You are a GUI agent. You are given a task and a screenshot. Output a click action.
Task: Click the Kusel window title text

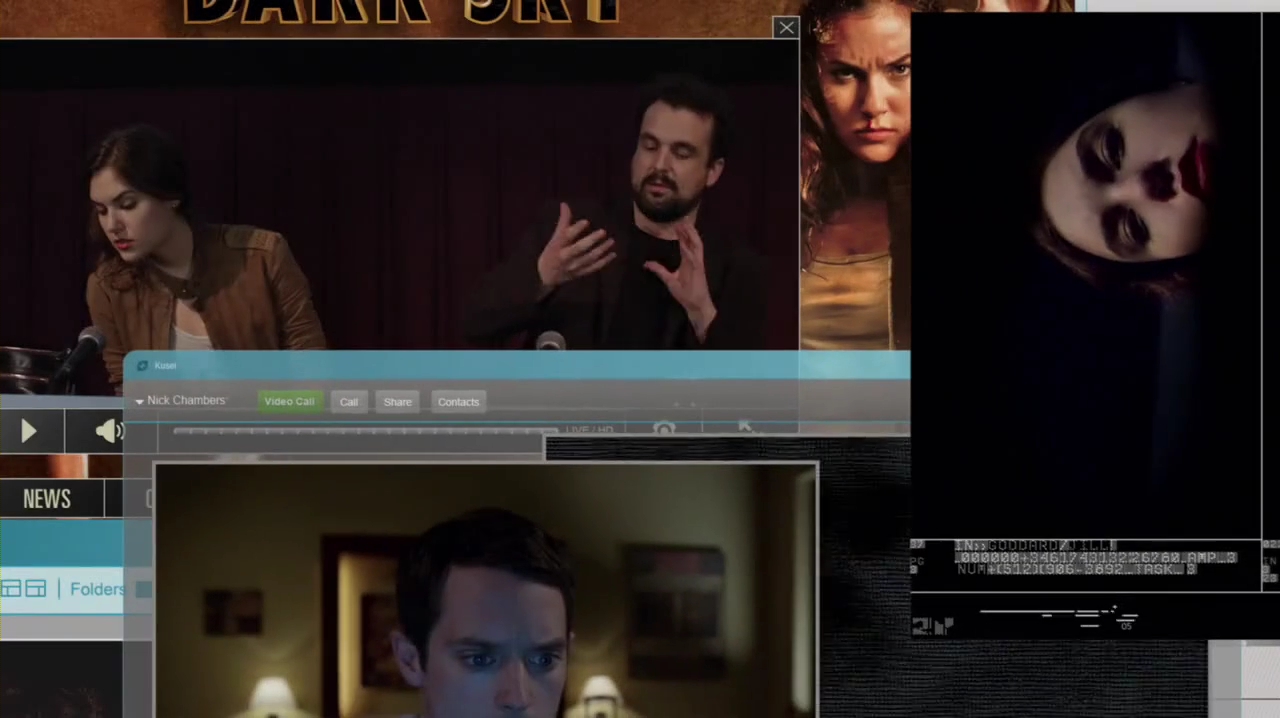(x=165, y=366)
